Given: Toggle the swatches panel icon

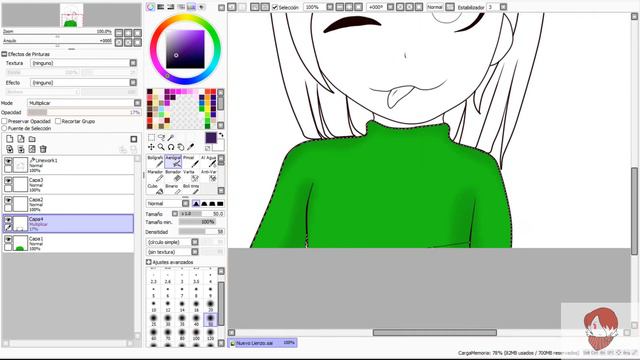Looking at the screenshot, I should [x=191, y=7].
